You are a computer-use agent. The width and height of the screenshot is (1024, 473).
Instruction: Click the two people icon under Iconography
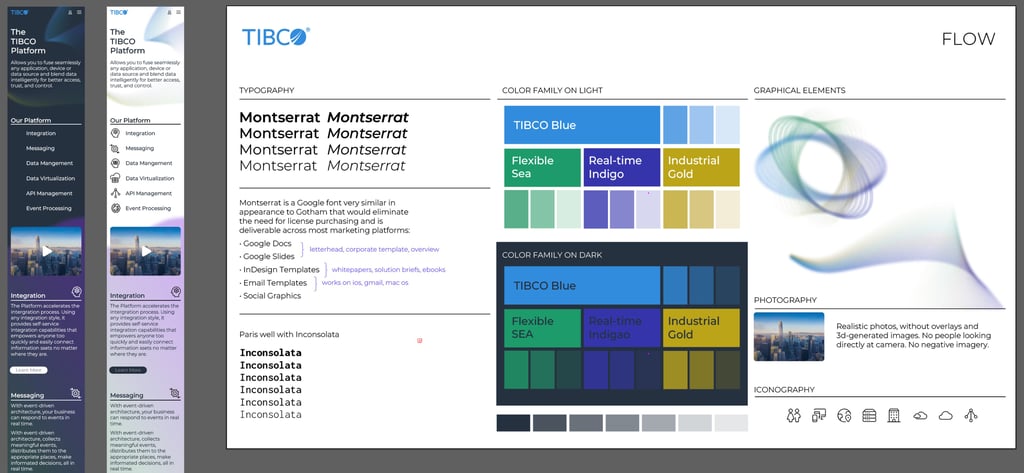pos(793,415)
